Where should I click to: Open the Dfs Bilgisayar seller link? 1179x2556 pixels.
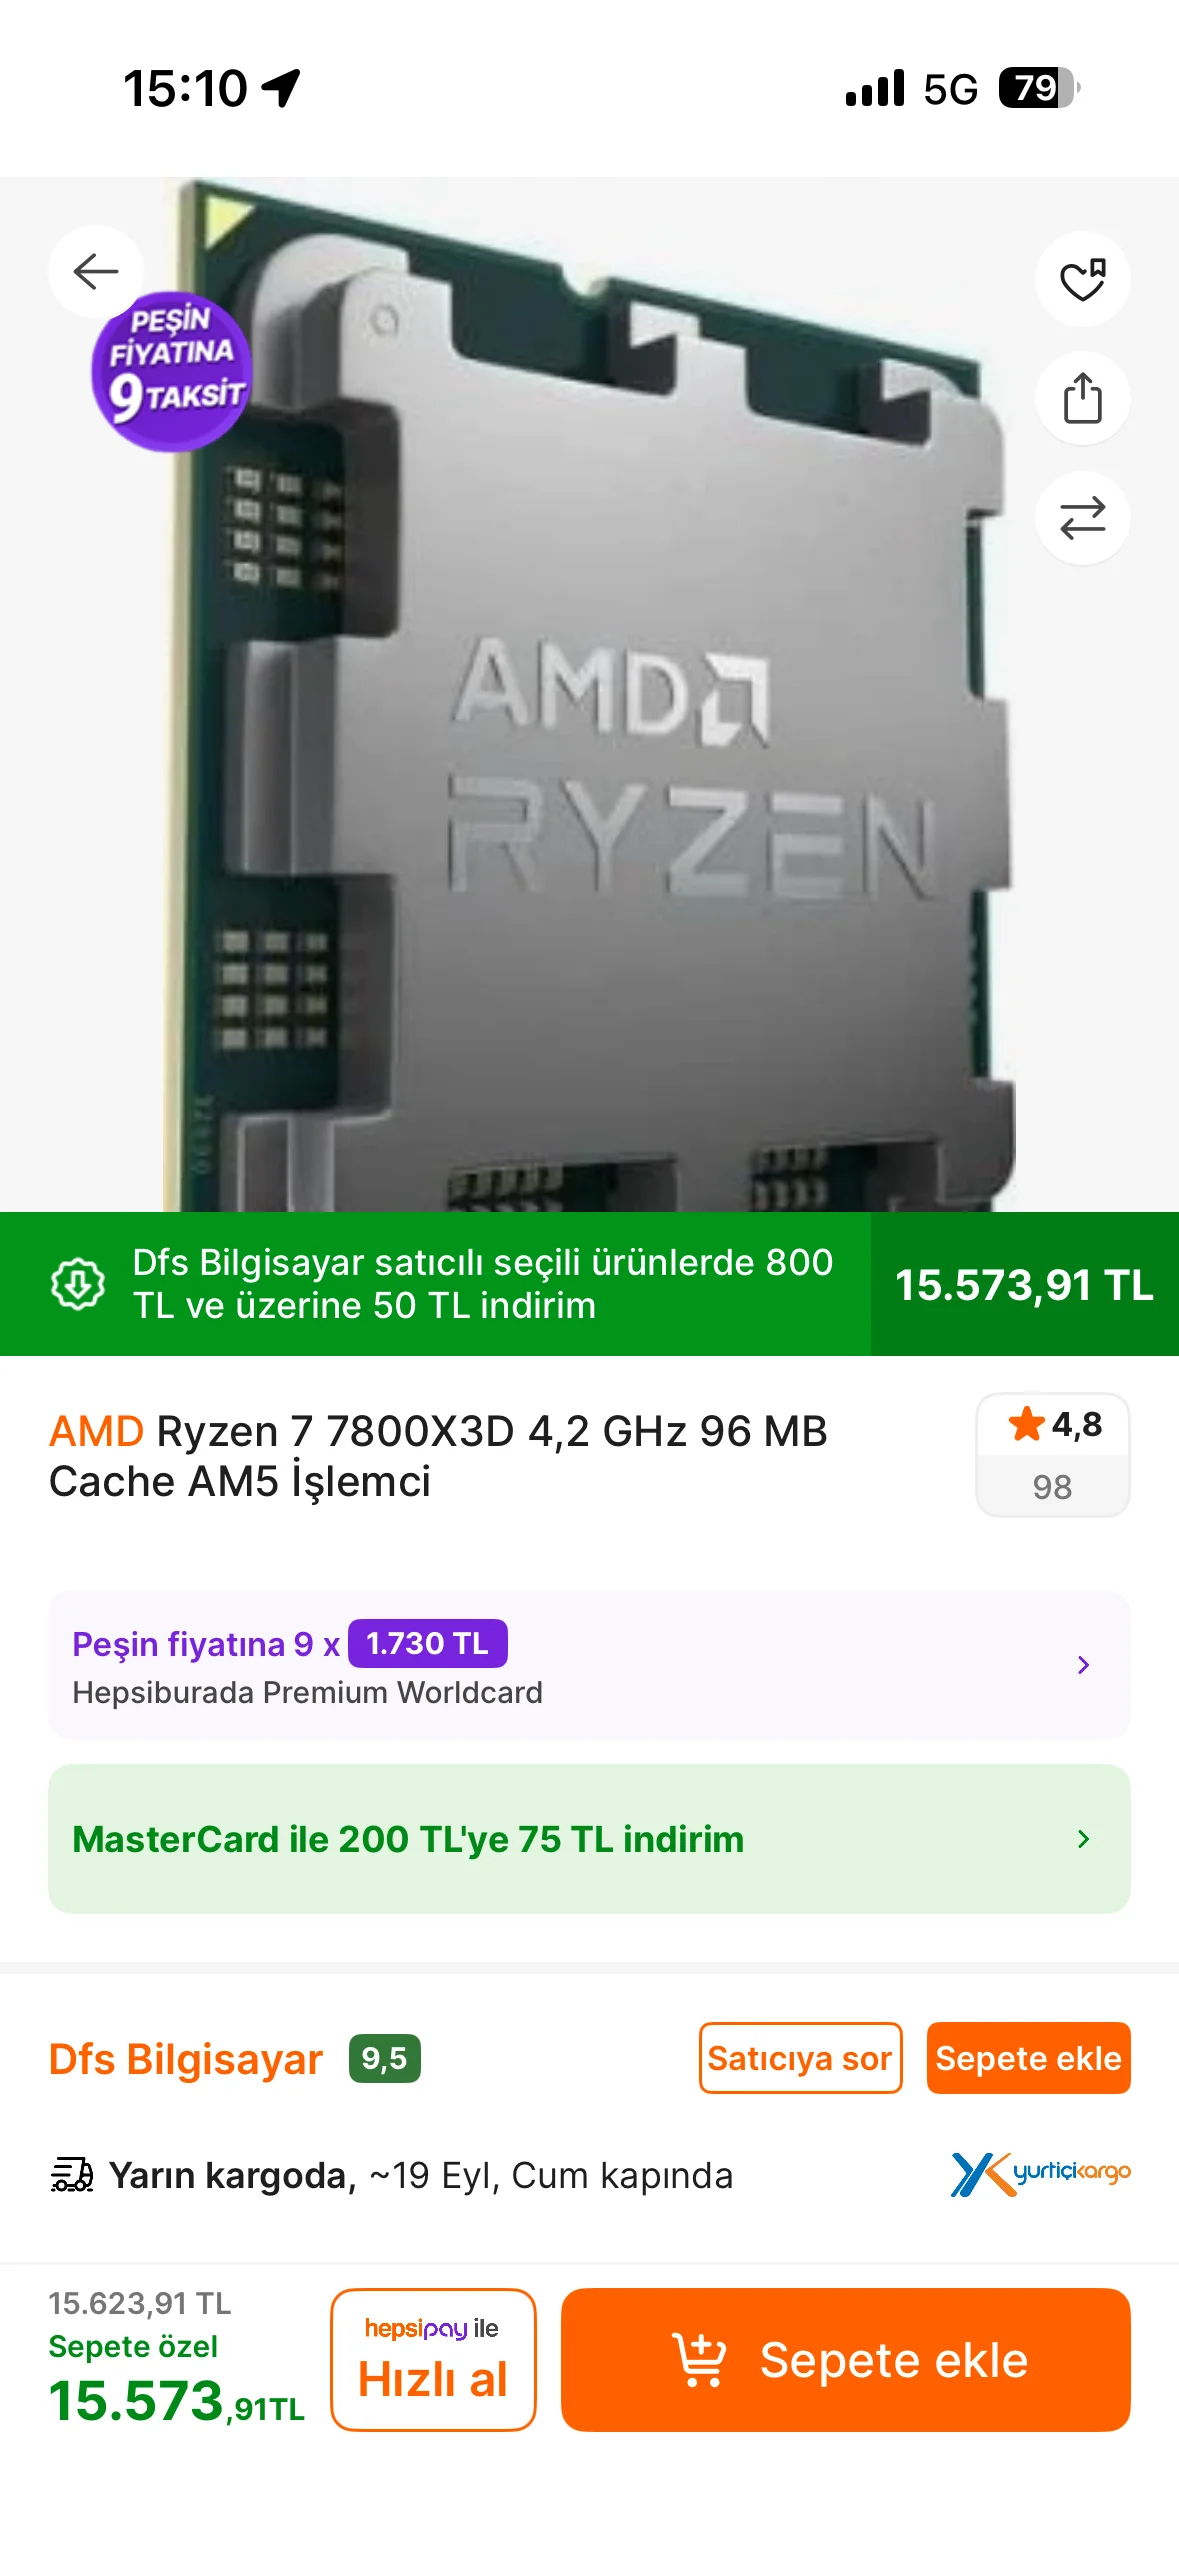[186, 2059]
